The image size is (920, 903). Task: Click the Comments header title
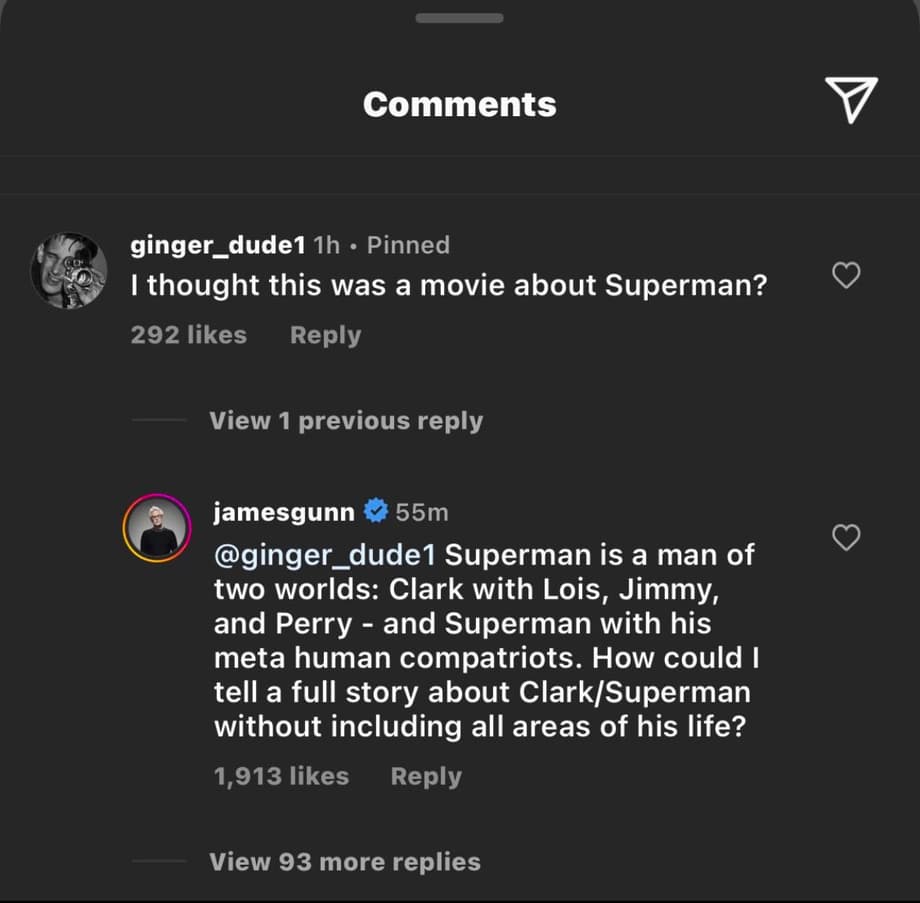click(x=460, y=104)
